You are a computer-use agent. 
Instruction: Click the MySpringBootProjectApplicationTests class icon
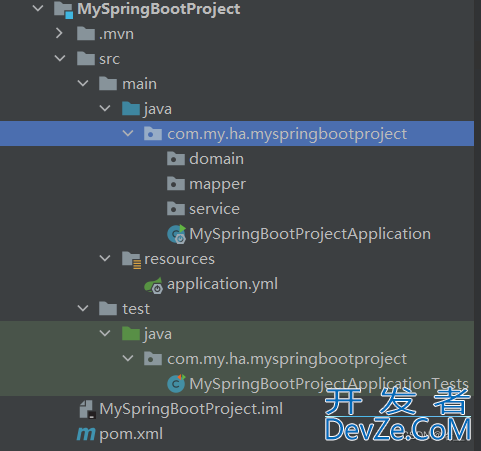pyautogui.click(x=176, y=383)
